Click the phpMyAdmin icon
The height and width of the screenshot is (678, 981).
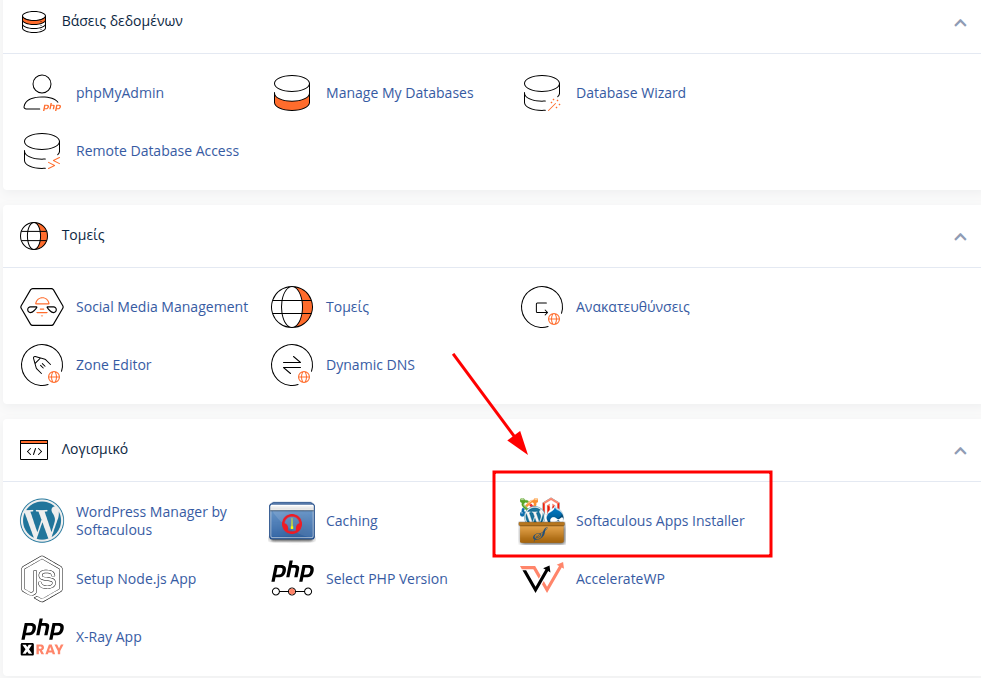pyautogui.click(x=42, y=93)
